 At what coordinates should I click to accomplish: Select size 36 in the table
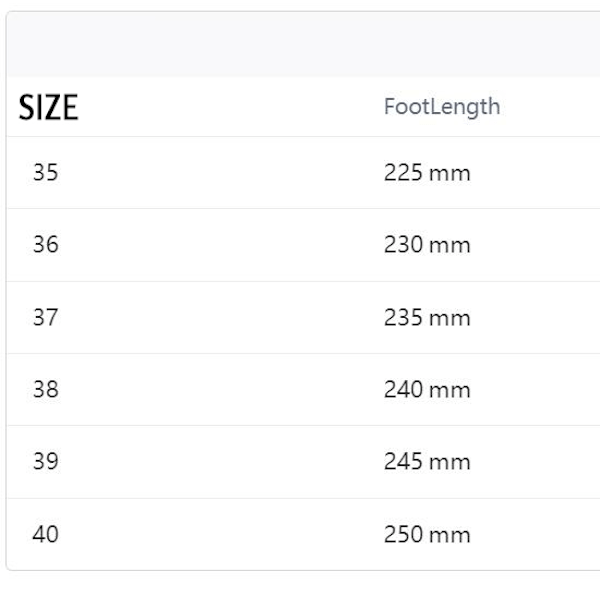pos(46,244)
